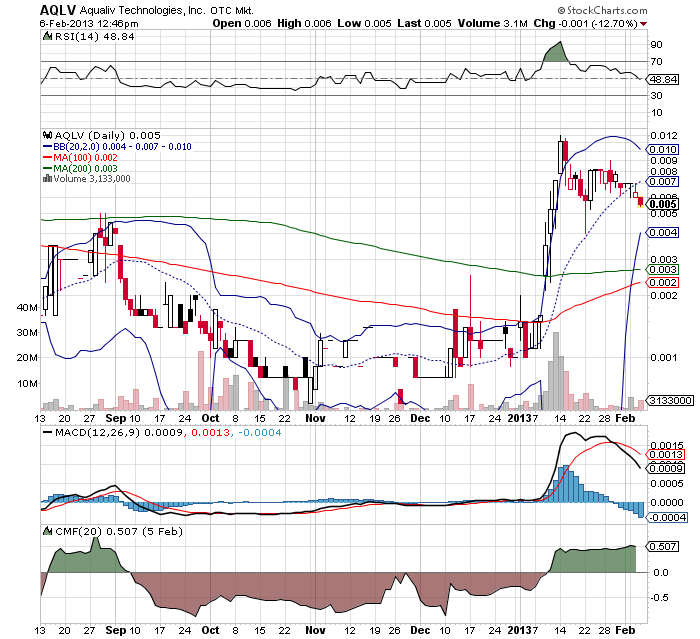
Task: Click the OTC Mkt. exchange label
Action: [232, 10]
